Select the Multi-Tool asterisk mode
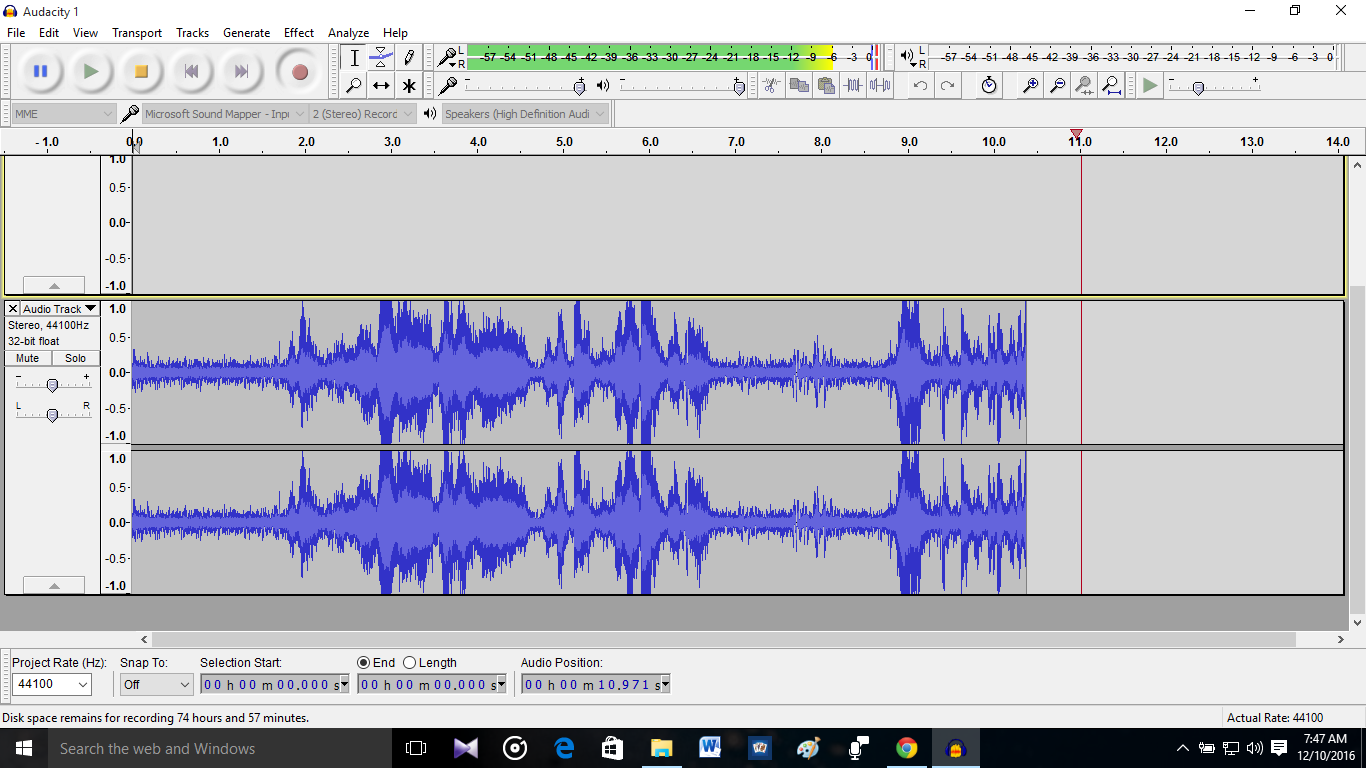This screenshot has height=768, width=1366. 408,85
